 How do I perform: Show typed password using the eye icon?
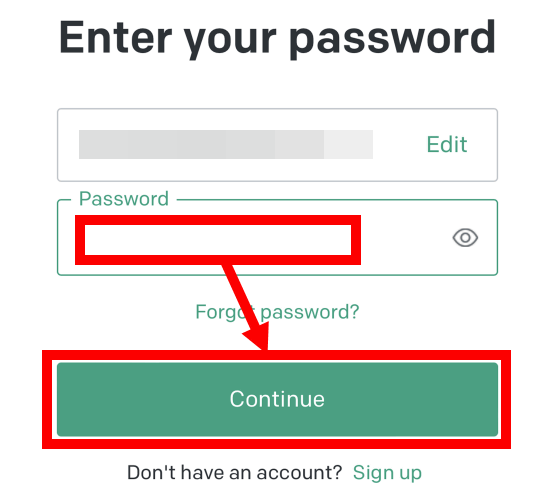[x=465, y=238]
